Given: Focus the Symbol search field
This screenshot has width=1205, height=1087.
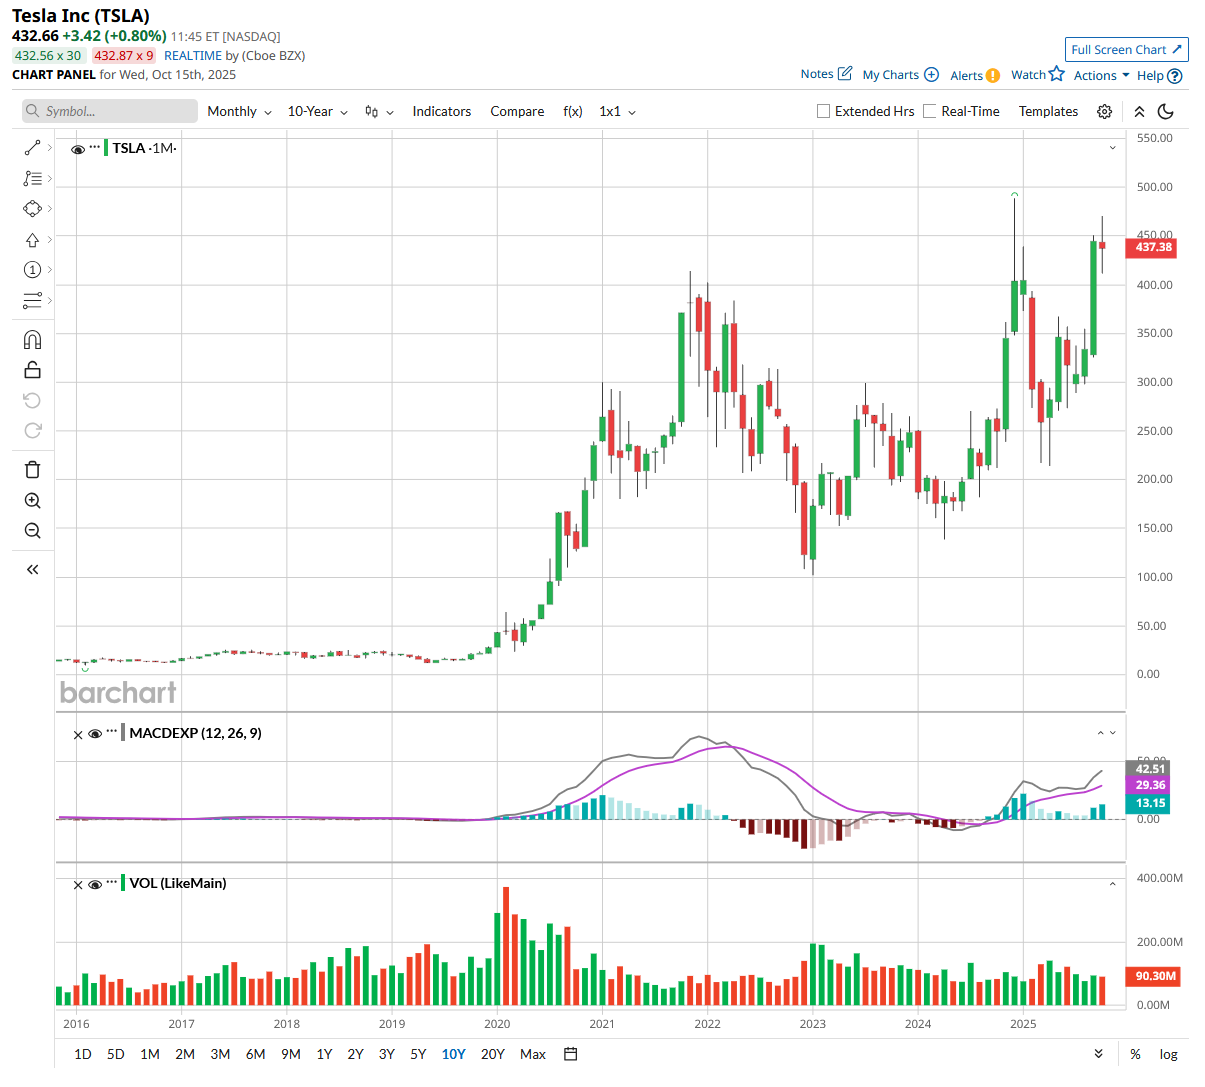Looking at the screenshot, I should [110, 111].
